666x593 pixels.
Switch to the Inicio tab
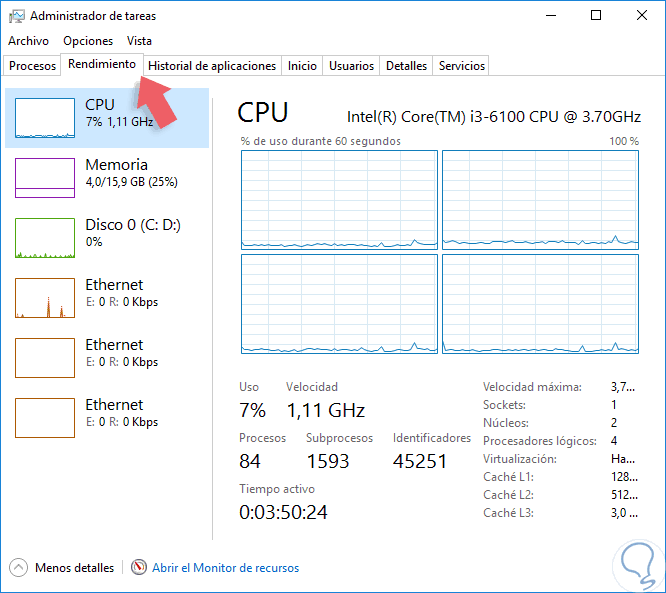302,66
